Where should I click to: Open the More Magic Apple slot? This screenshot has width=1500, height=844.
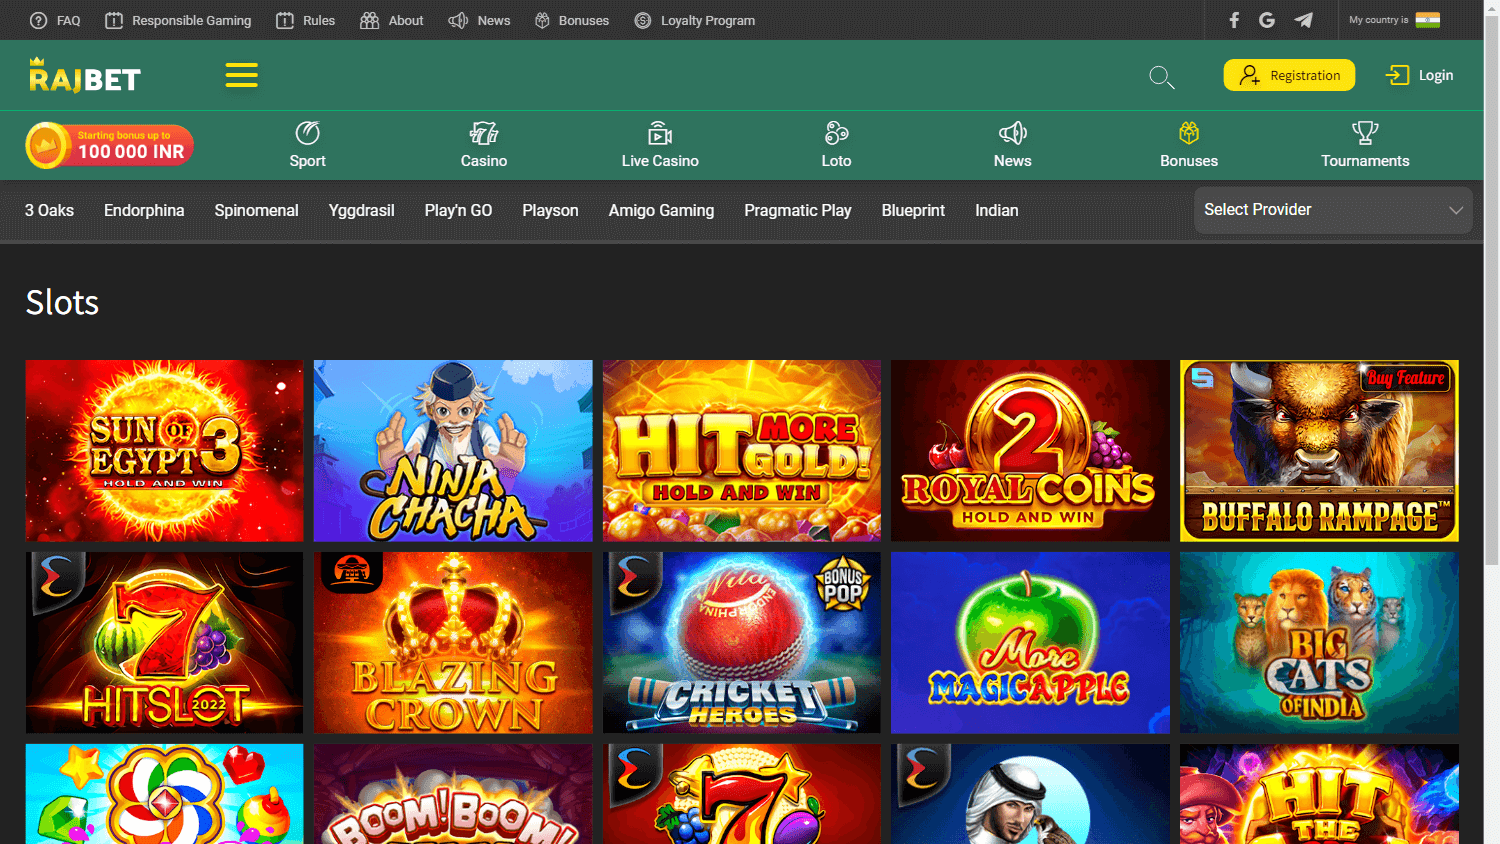point(1030,643)
